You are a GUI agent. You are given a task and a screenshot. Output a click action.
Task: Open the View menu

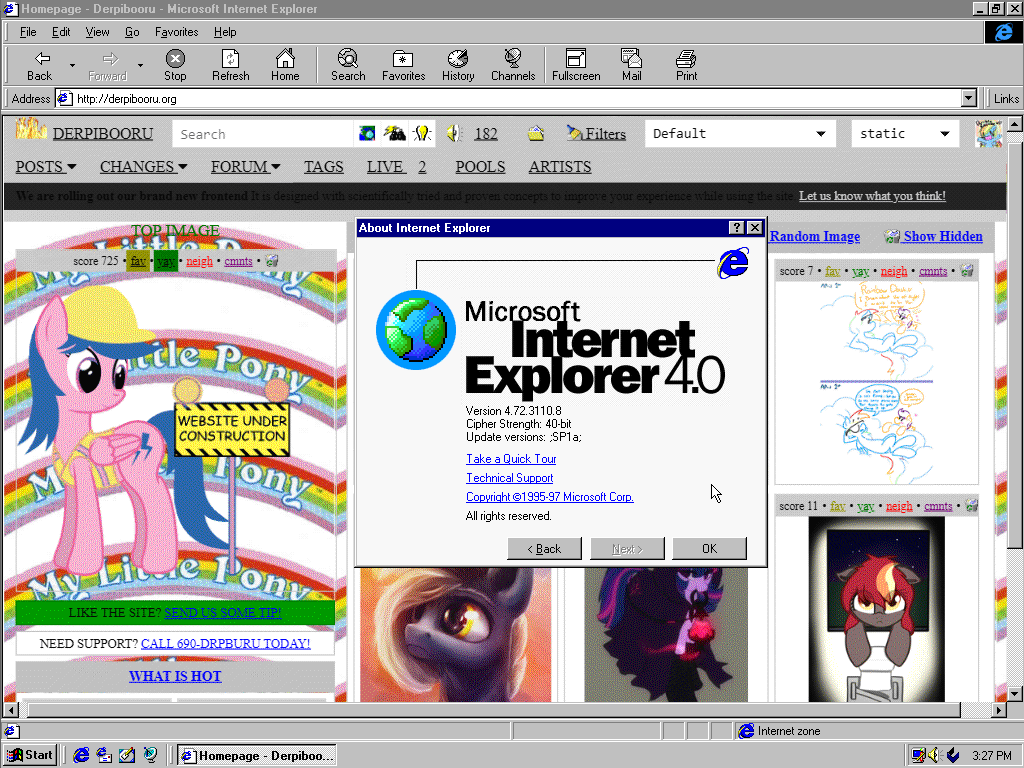[97, 32]
